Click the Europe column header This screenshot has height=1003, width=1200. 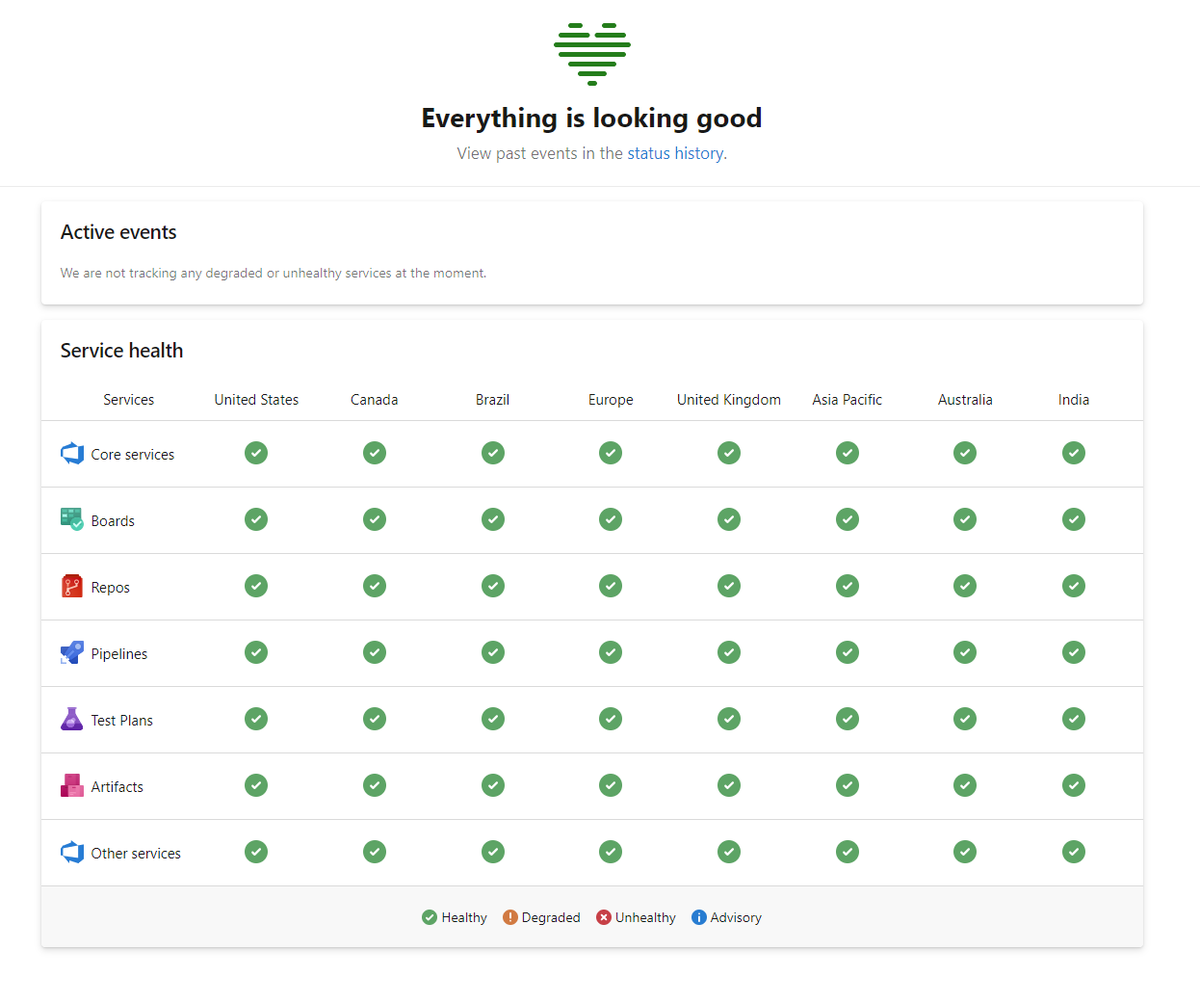(611, 400)
